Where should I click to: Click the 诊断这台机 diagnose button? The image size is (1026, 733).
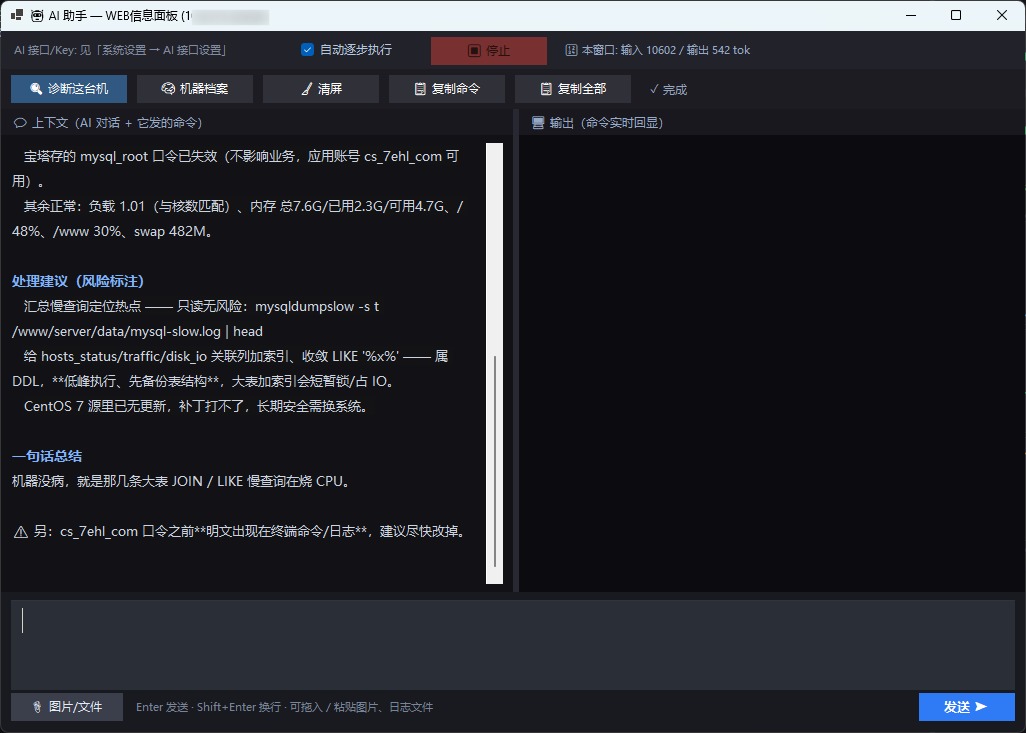tap(69, 89)
